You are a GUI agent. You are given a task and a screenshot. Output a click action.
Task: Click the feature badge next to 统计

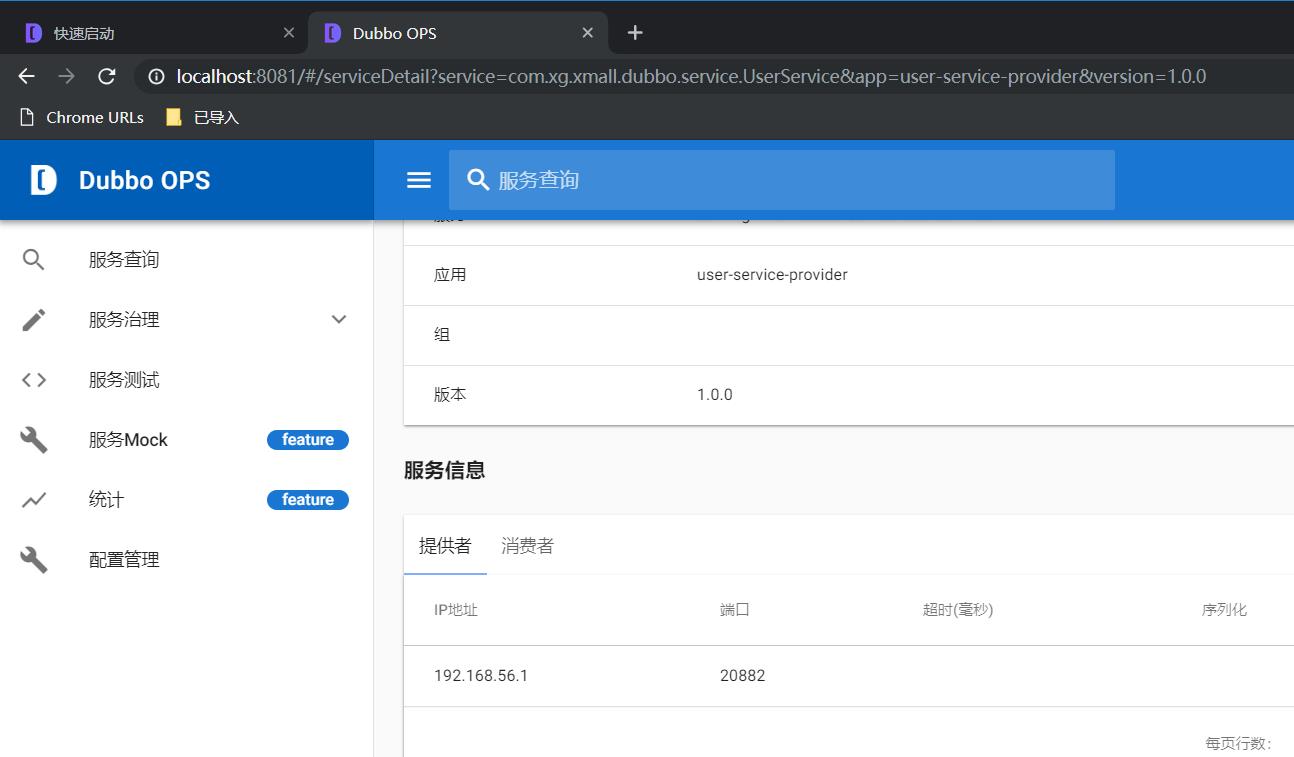(x=308, y=500)
